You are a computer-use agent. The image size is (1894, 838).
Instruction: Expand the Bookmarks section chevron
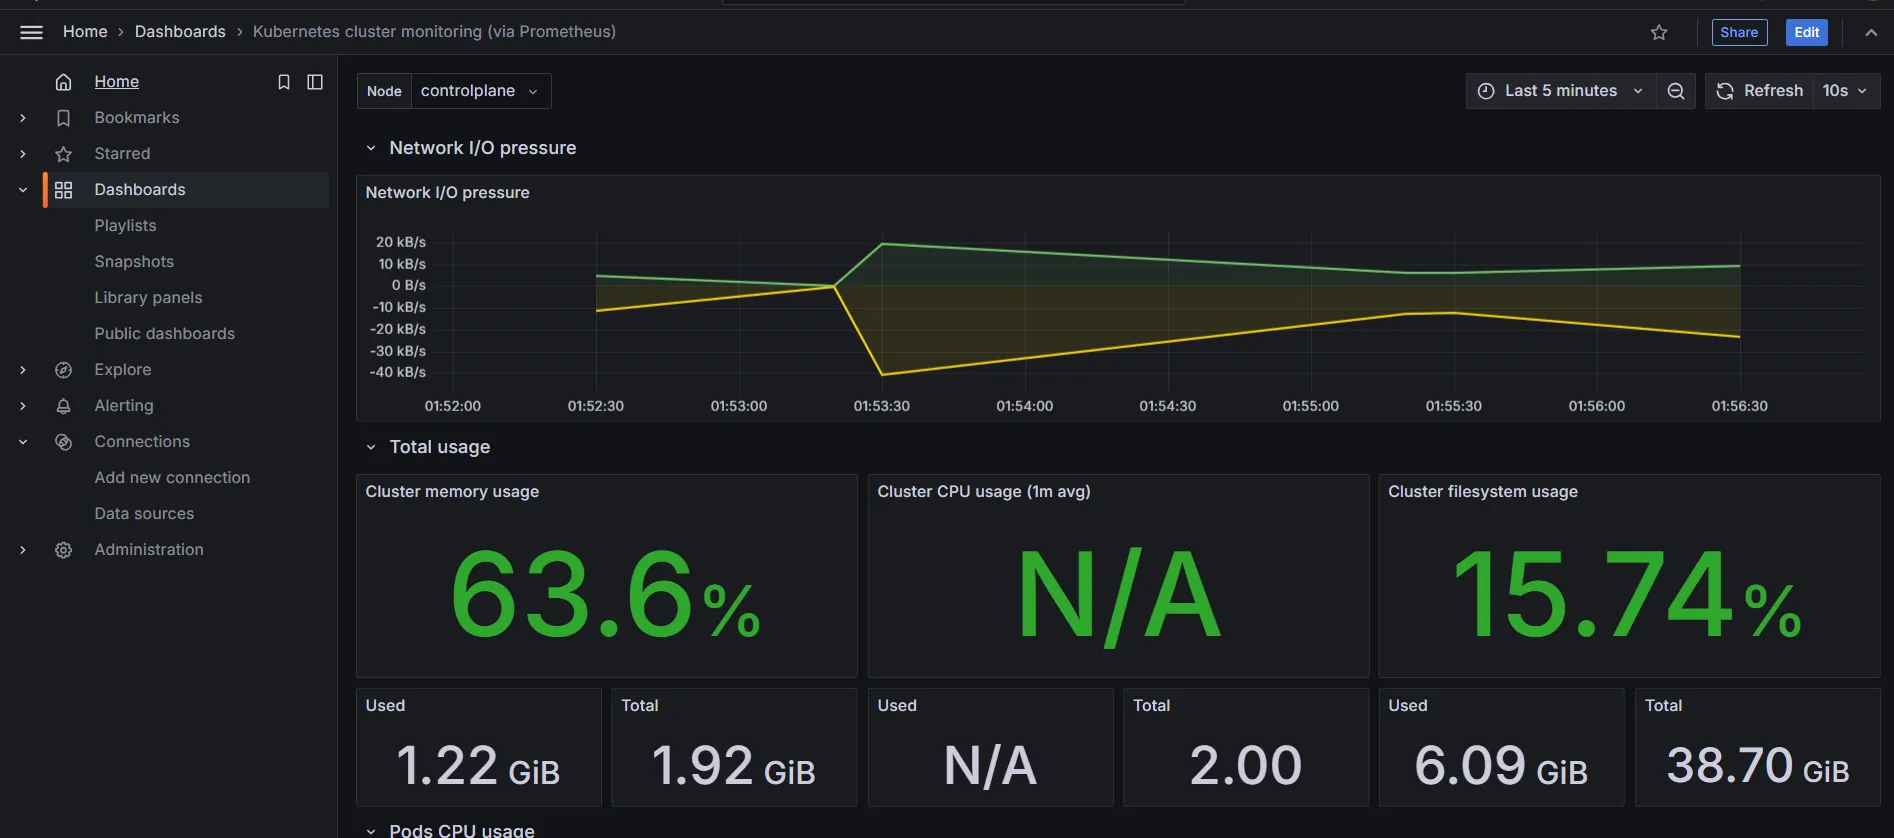click(23, 118)
